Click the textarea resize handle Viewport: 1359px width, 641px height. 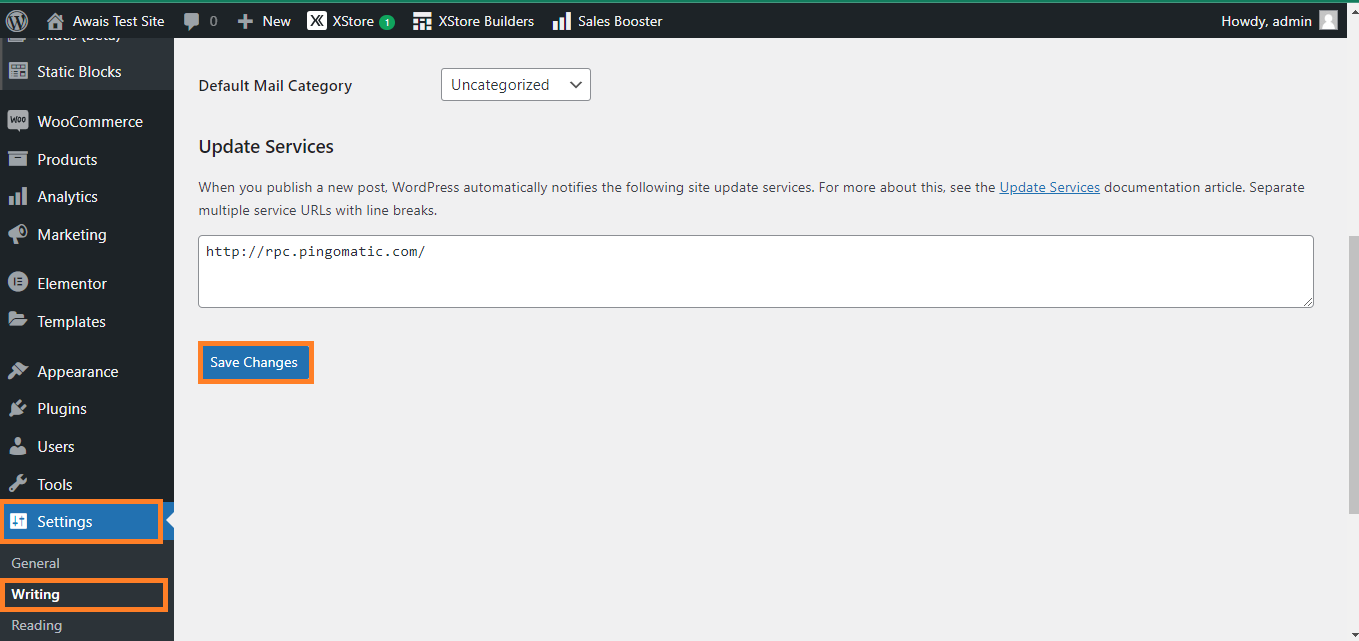tap(1307, 300)
